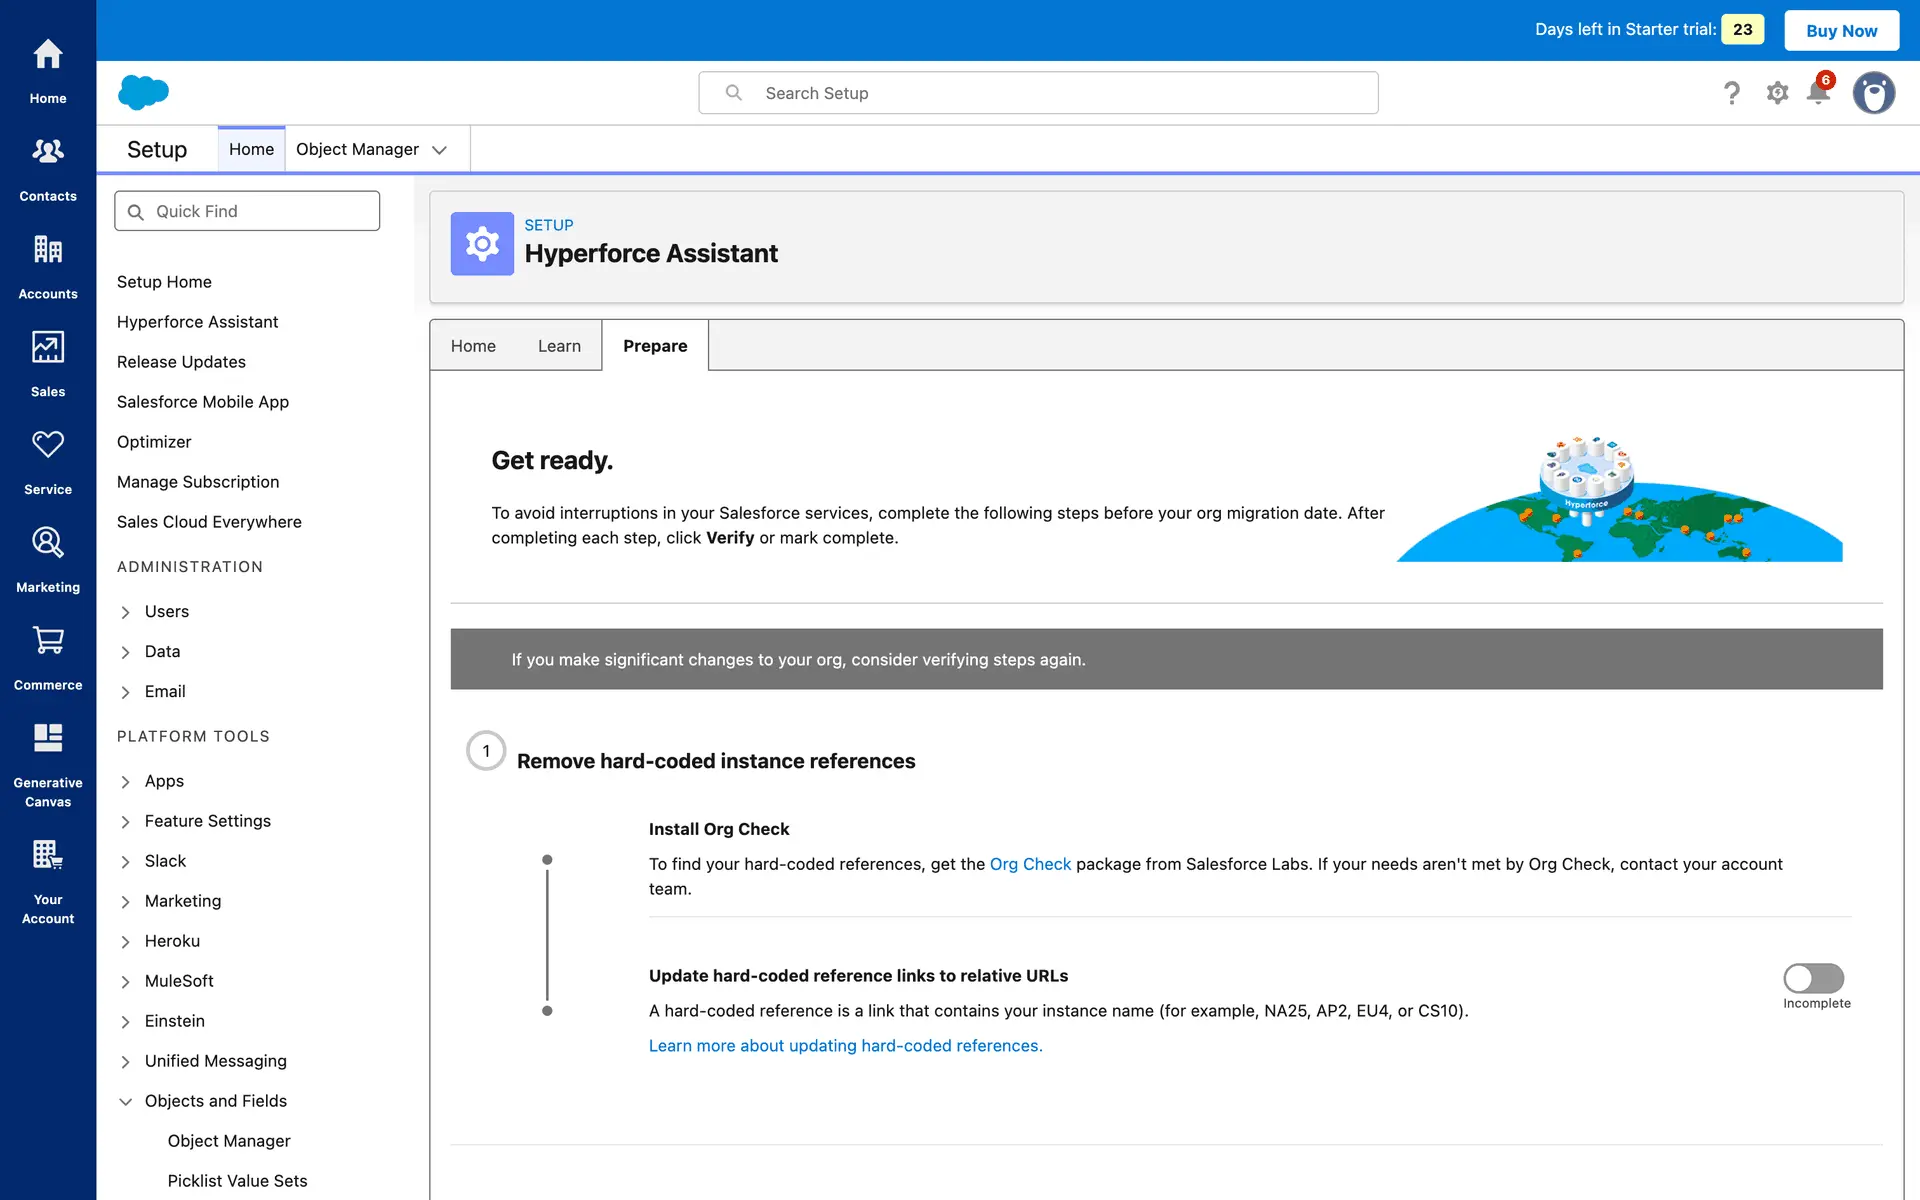This screenshot has width=1920, height=1200.
Task: Click the Buy Now button
Action: pyautogui.click(x=1840, y=30)
